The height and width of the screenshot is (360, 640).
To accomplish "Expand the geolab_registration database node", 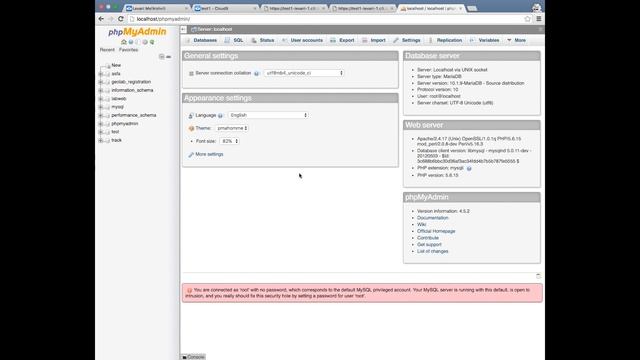I will coord(101,82).
